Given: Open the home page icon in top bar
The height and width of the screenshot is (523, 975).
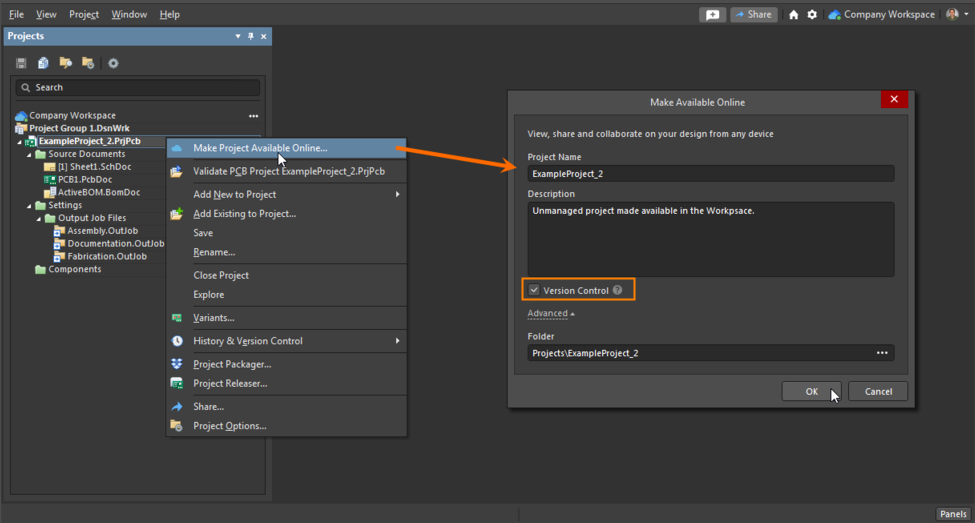Looking at the screenshot, I should [x=794, y=15].
